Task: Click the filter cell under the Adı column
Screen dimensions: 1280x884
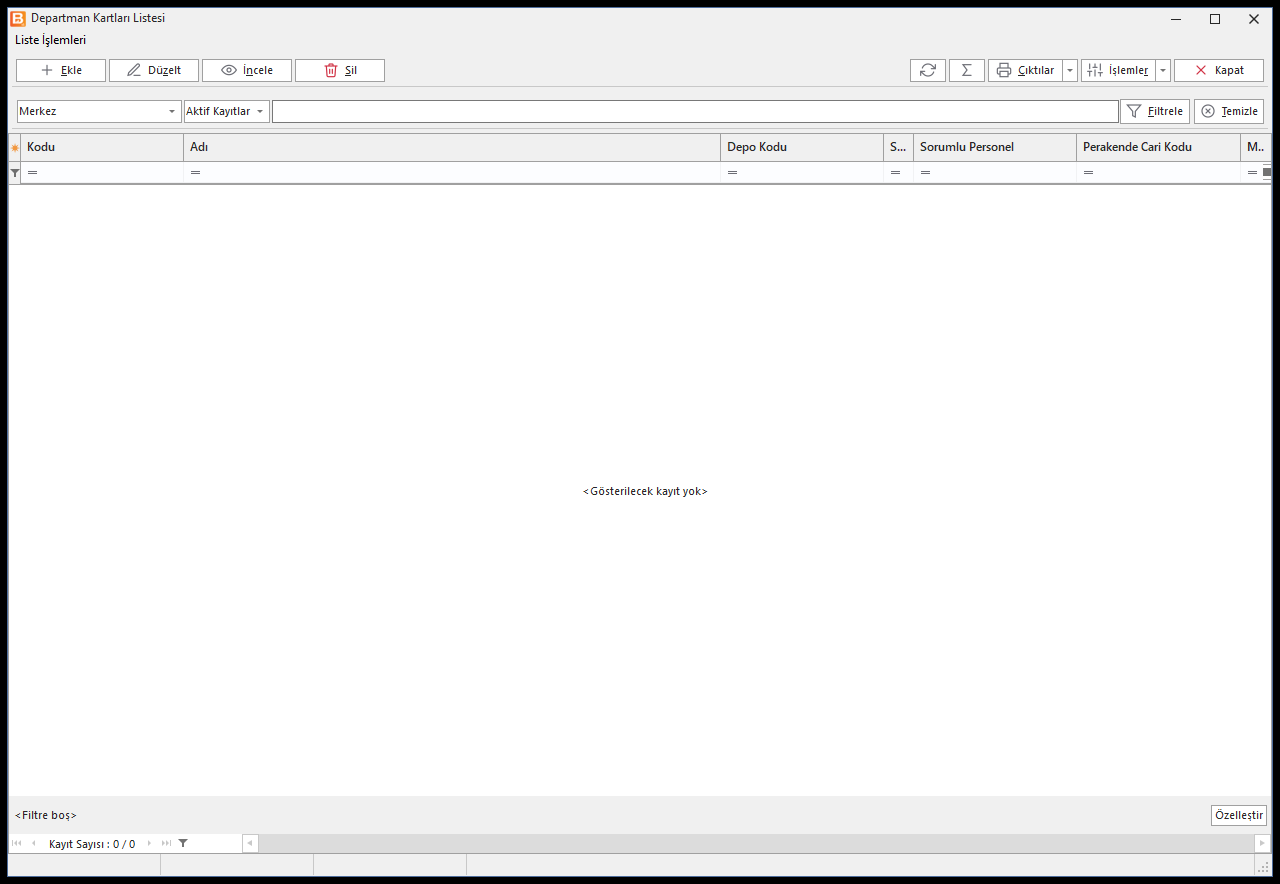Action: (452, 173)
